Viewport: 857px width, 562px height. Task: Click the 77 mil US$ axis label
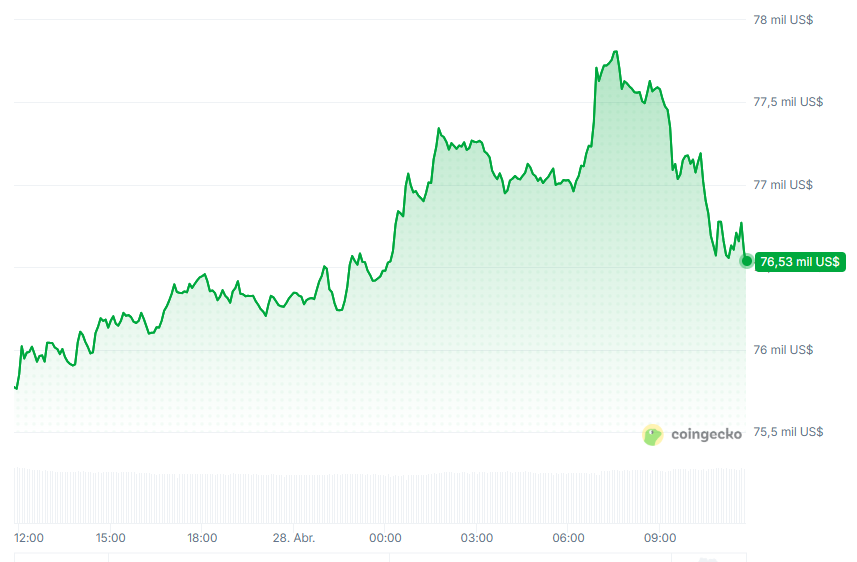[783, 185]
